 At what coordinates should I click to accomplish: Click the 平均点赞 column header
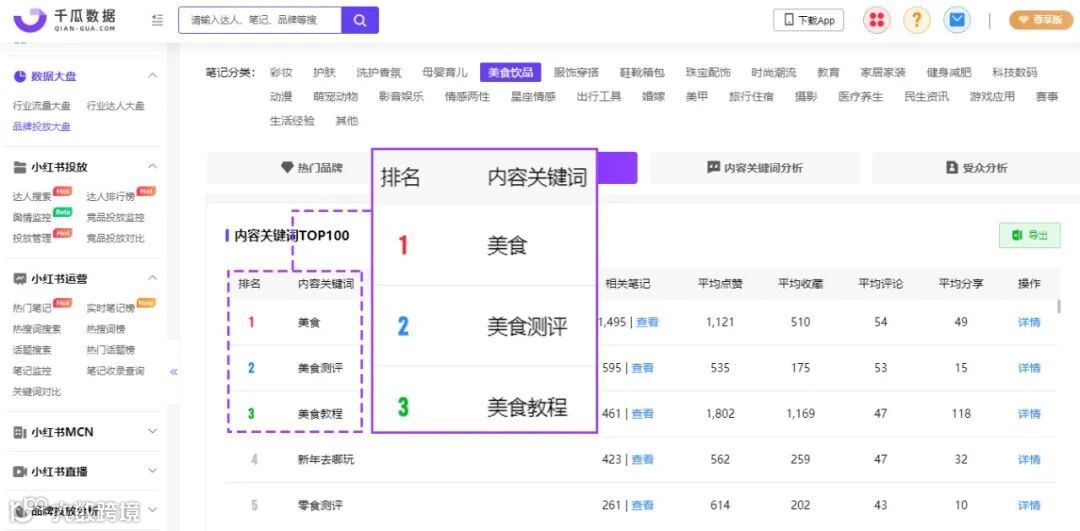720,284
